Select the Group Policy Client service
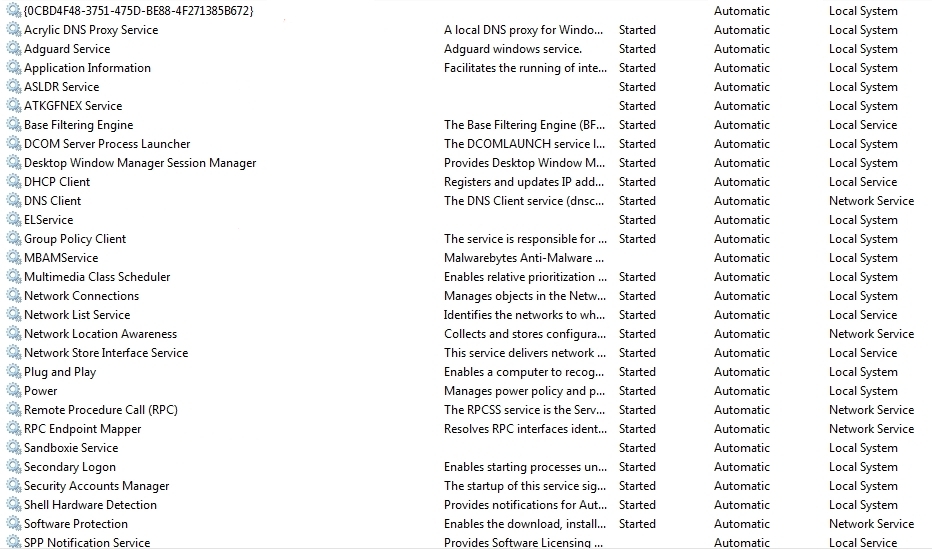The height and width of the screenshot is (550, 932). click(75, 239)
